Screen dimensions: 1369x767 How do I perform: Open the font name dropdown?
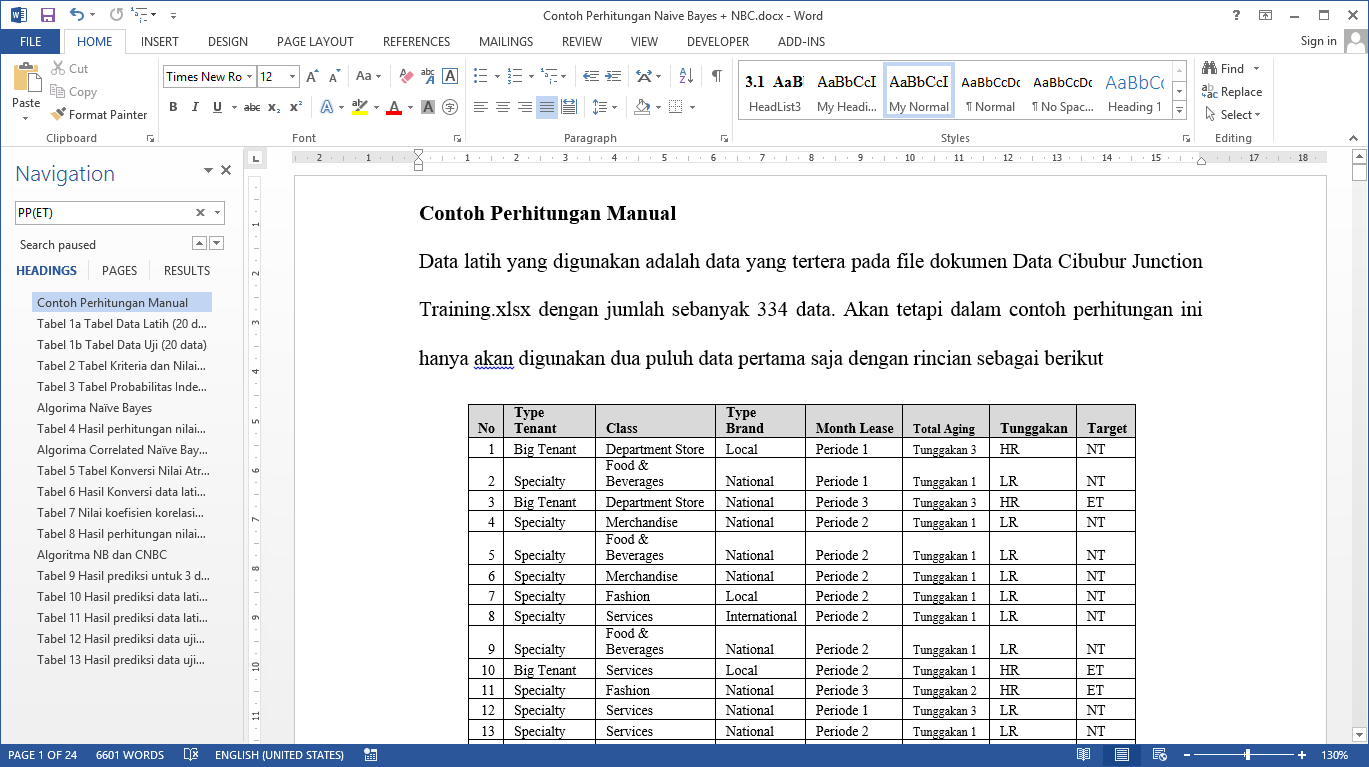coord(249,77)
